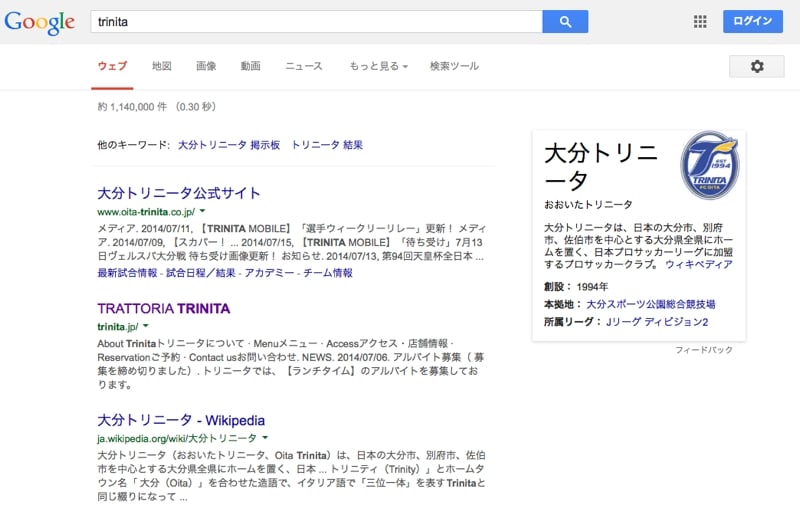Switch to the 地図 tab

click(162, 66)
